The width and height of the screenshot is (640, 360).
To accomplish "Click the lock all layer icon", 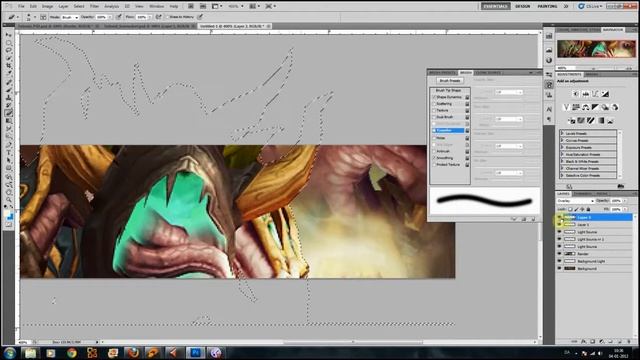I will coord(588,209).
